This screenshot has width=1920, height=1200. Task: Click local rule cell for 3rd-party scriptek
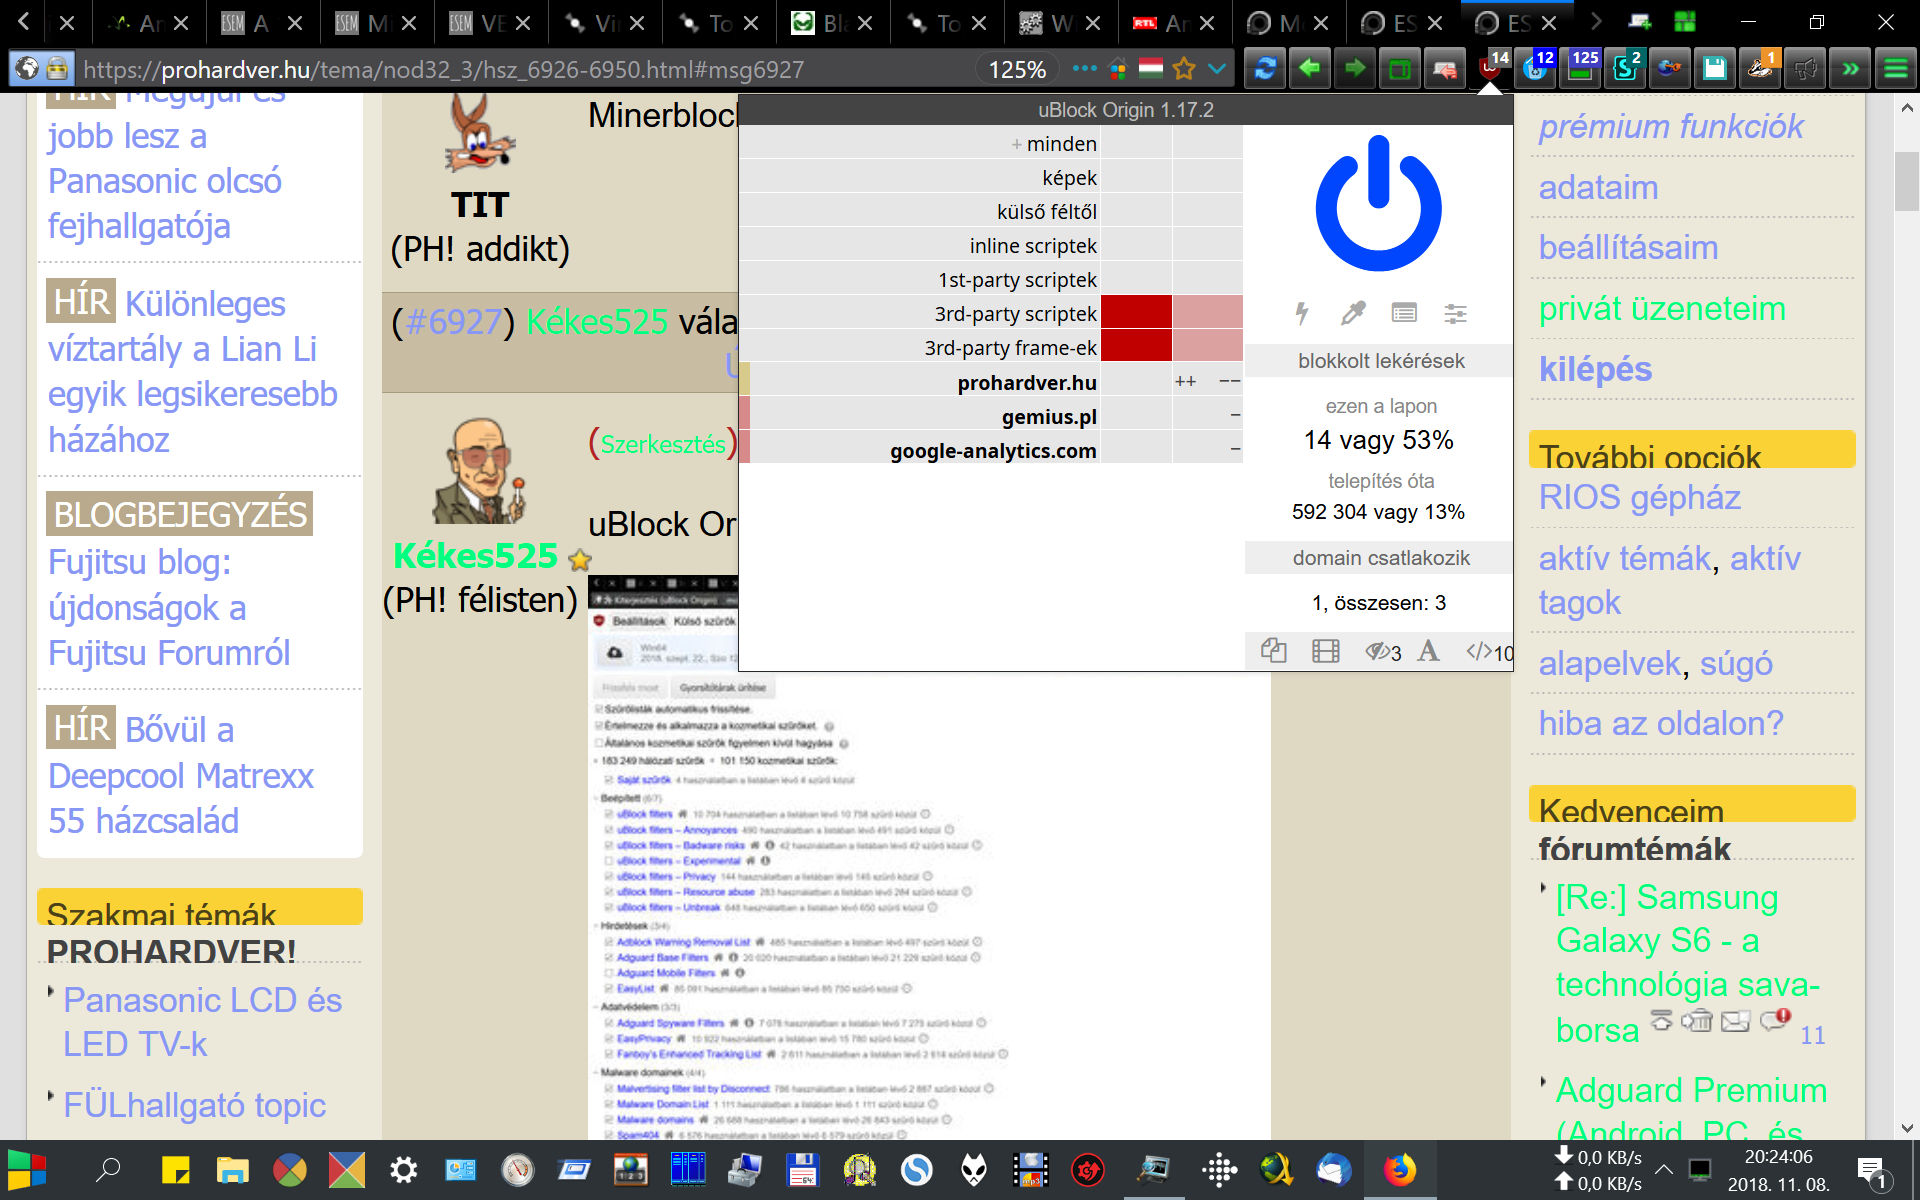[1207, 313]
